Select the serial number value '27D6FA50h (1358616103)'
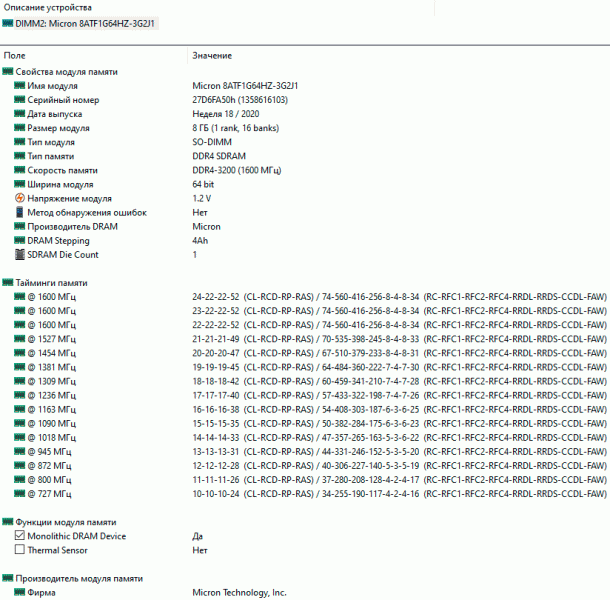The height and width of the screenshot is (600, 610). point(240,100)
